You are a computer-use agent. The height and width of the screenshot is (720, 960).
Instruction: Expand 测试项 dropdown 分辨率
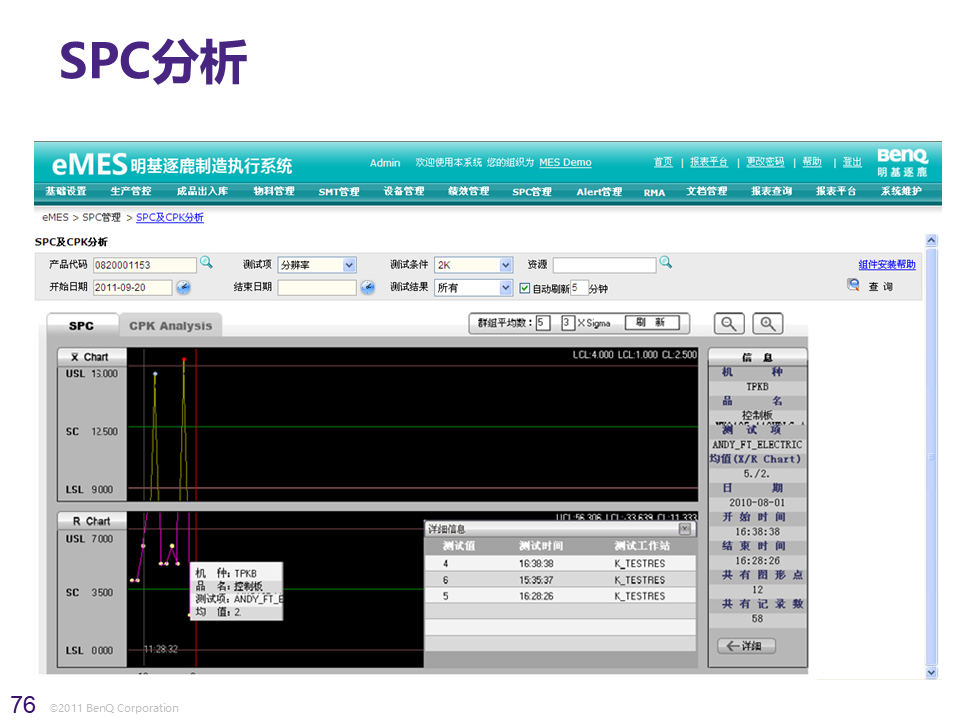pos(349,265)
